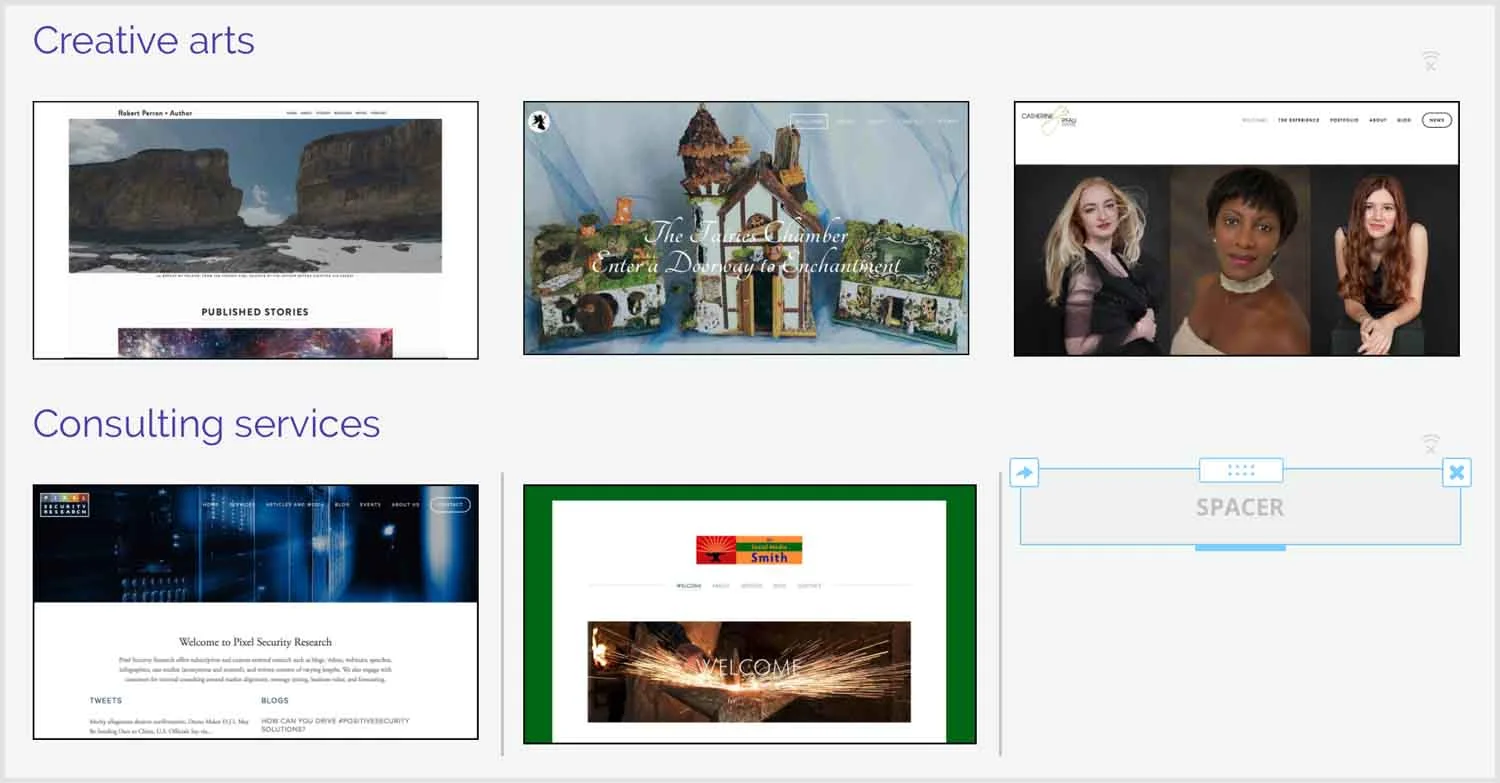Click the CONTACT button on the Pixel Security header
The height and width of the screenshot is (783, 1500).
(x=450, y=504)
